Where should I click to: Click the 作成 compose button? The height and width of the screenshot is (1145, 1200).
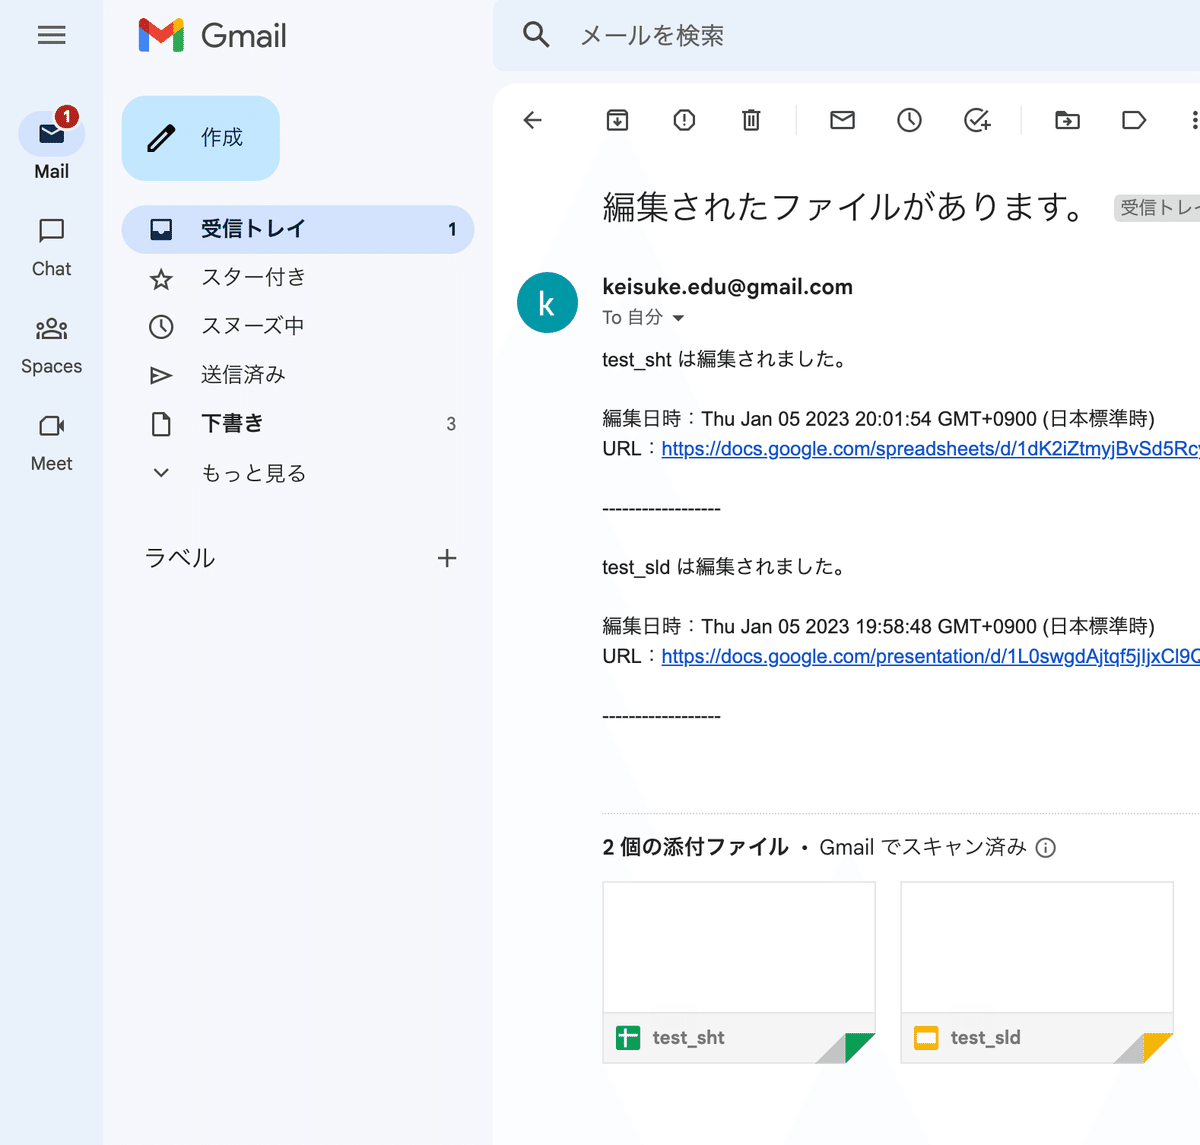[201, 138]
